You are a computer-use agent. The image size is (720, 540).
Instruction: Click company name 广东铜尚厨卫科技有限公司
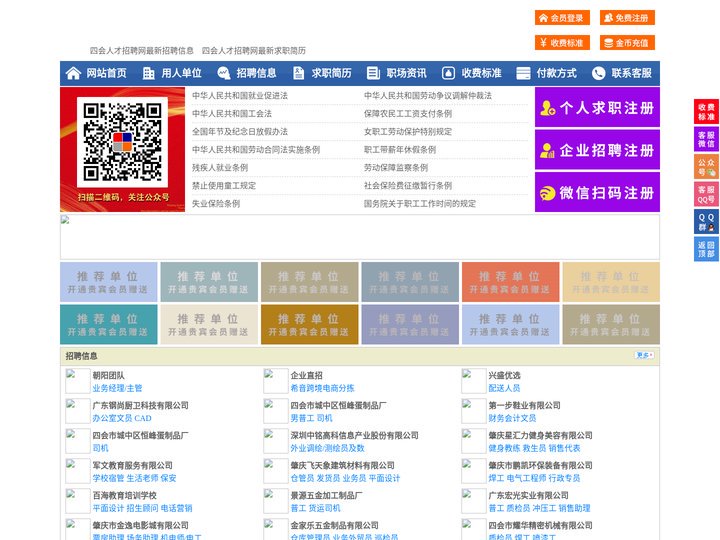click(141, 405)
